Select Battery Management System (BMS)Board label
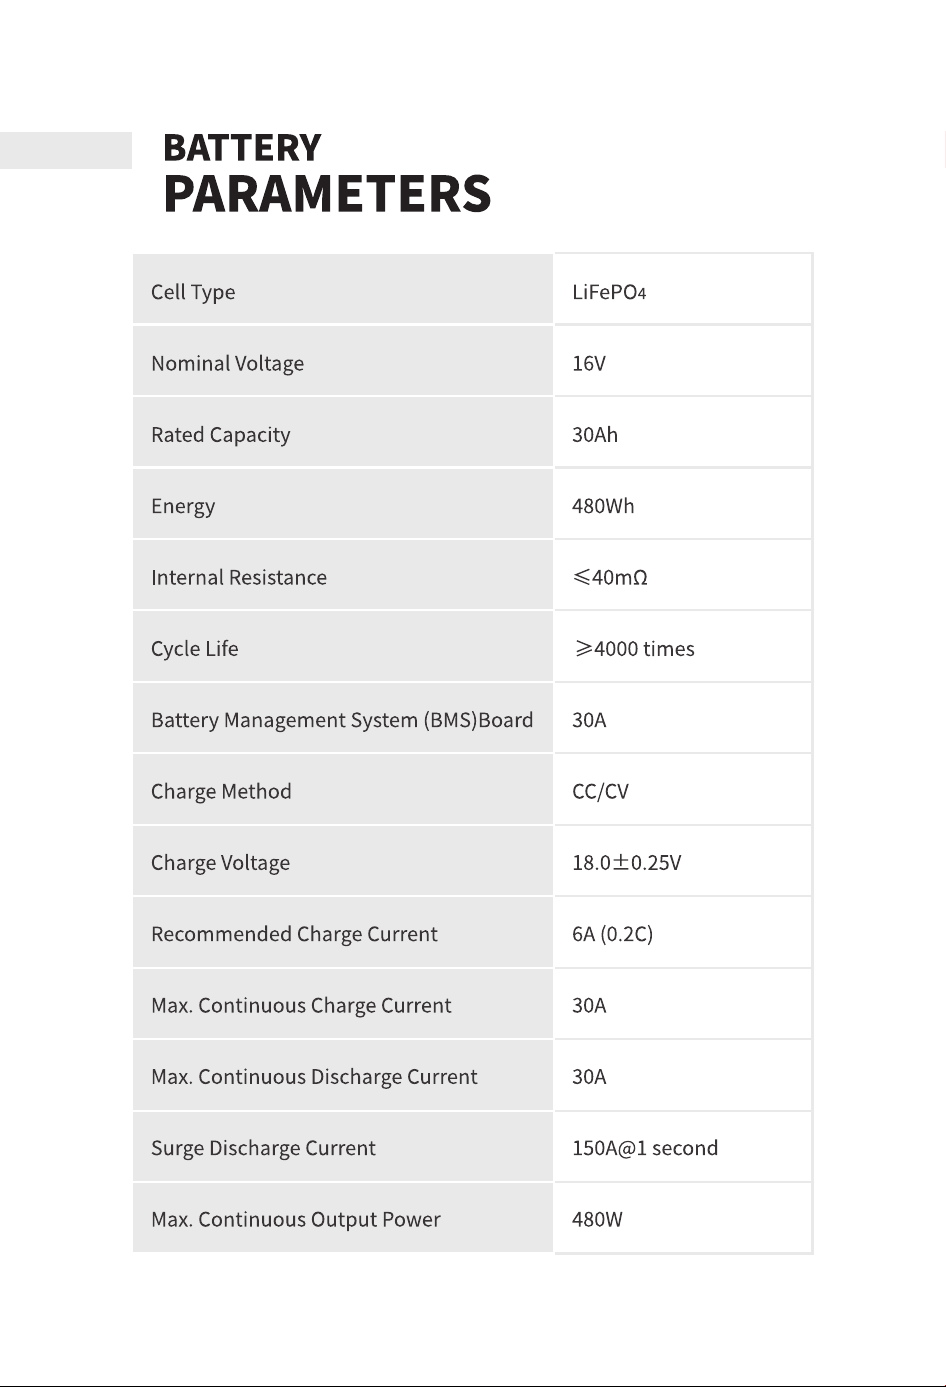Screen dimensions: 946x1387 click(342, 720)
